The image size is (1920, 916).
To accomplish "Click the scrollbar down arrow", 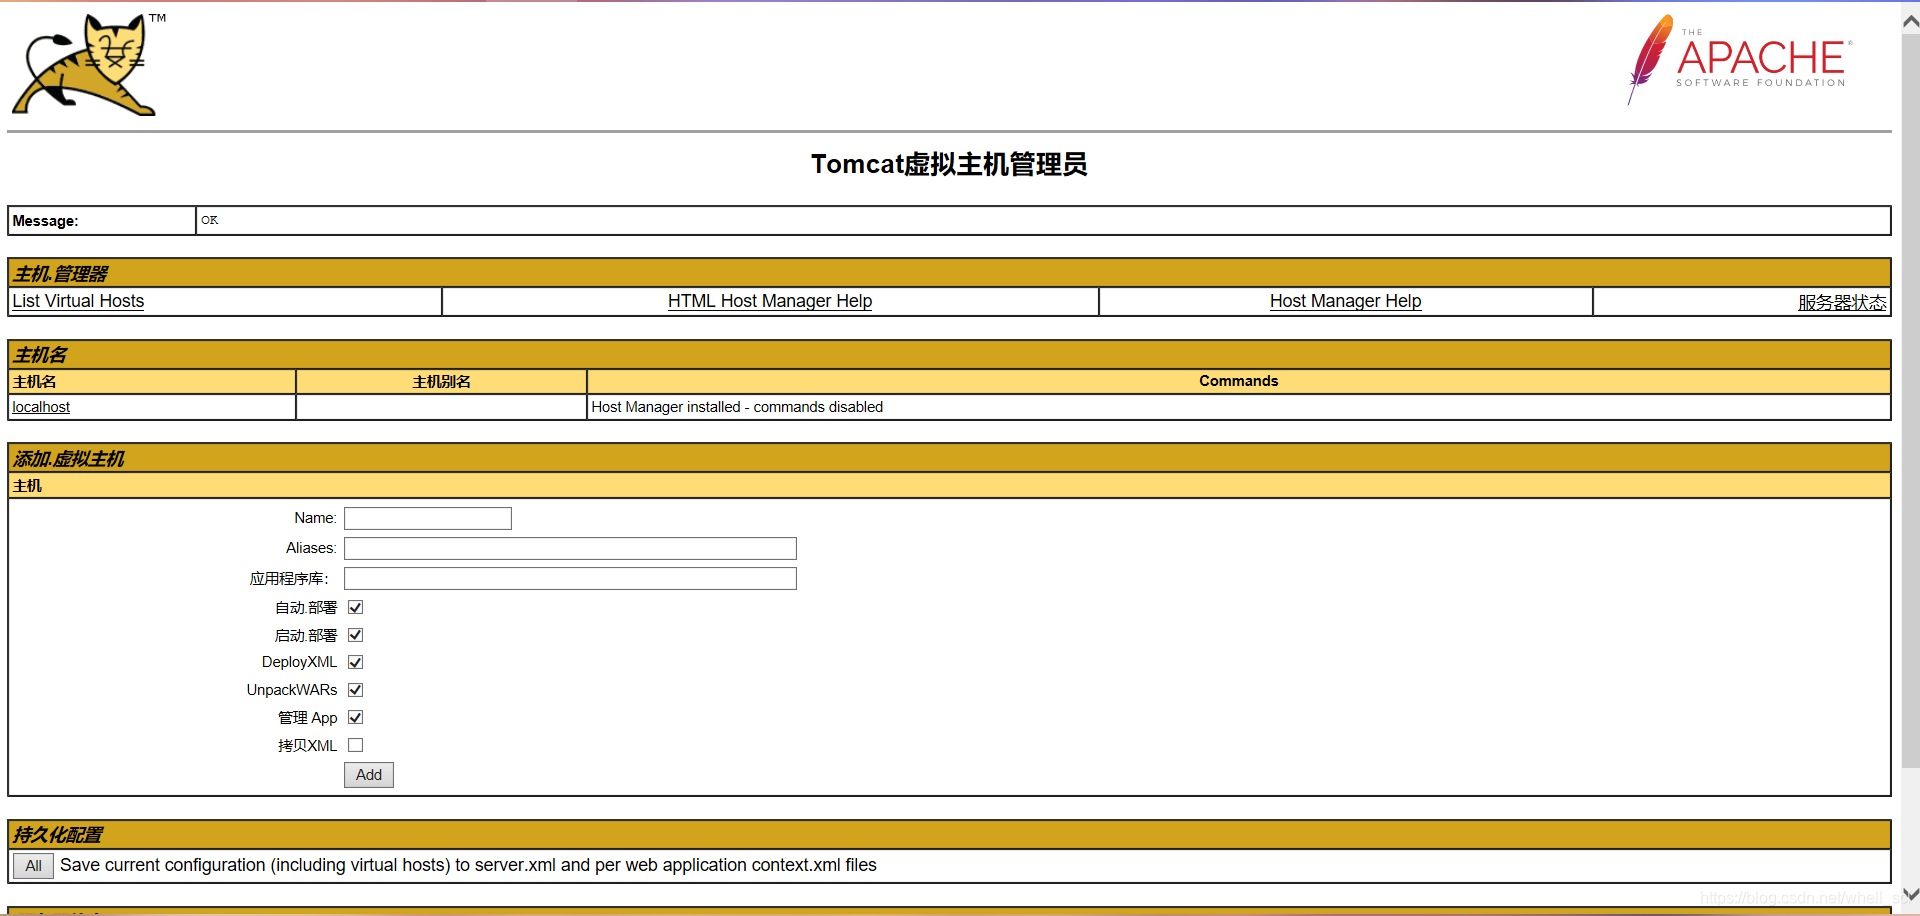I will 1910,894.
